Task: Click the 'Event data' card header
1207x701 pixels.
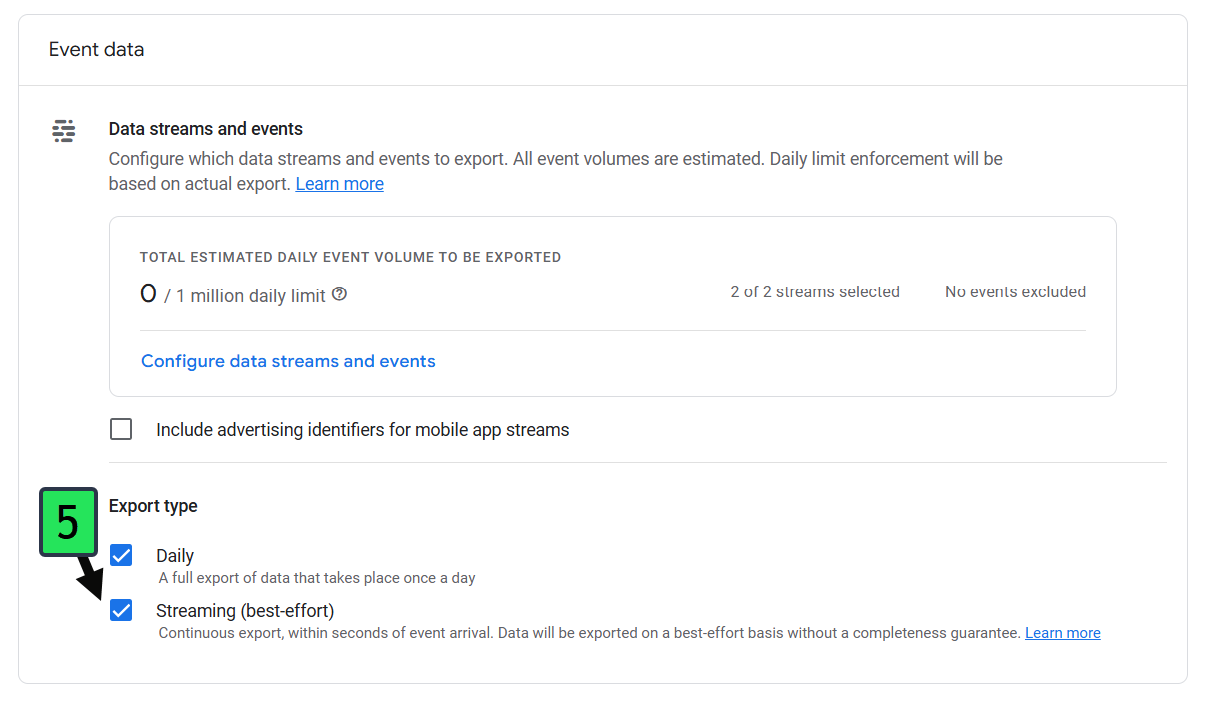Action: [96, 49]
